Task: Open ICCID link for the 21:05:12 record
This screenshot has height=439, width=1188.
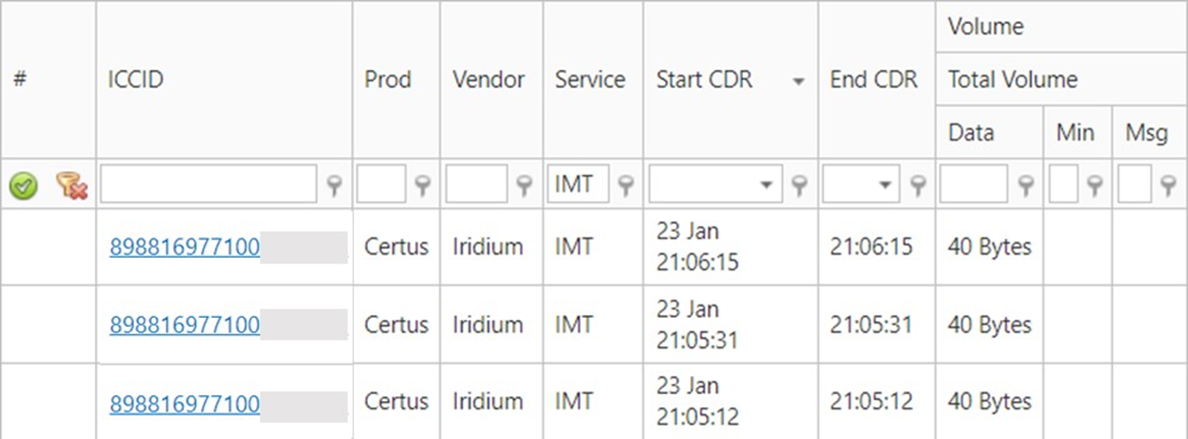Action: pos(184,403)
